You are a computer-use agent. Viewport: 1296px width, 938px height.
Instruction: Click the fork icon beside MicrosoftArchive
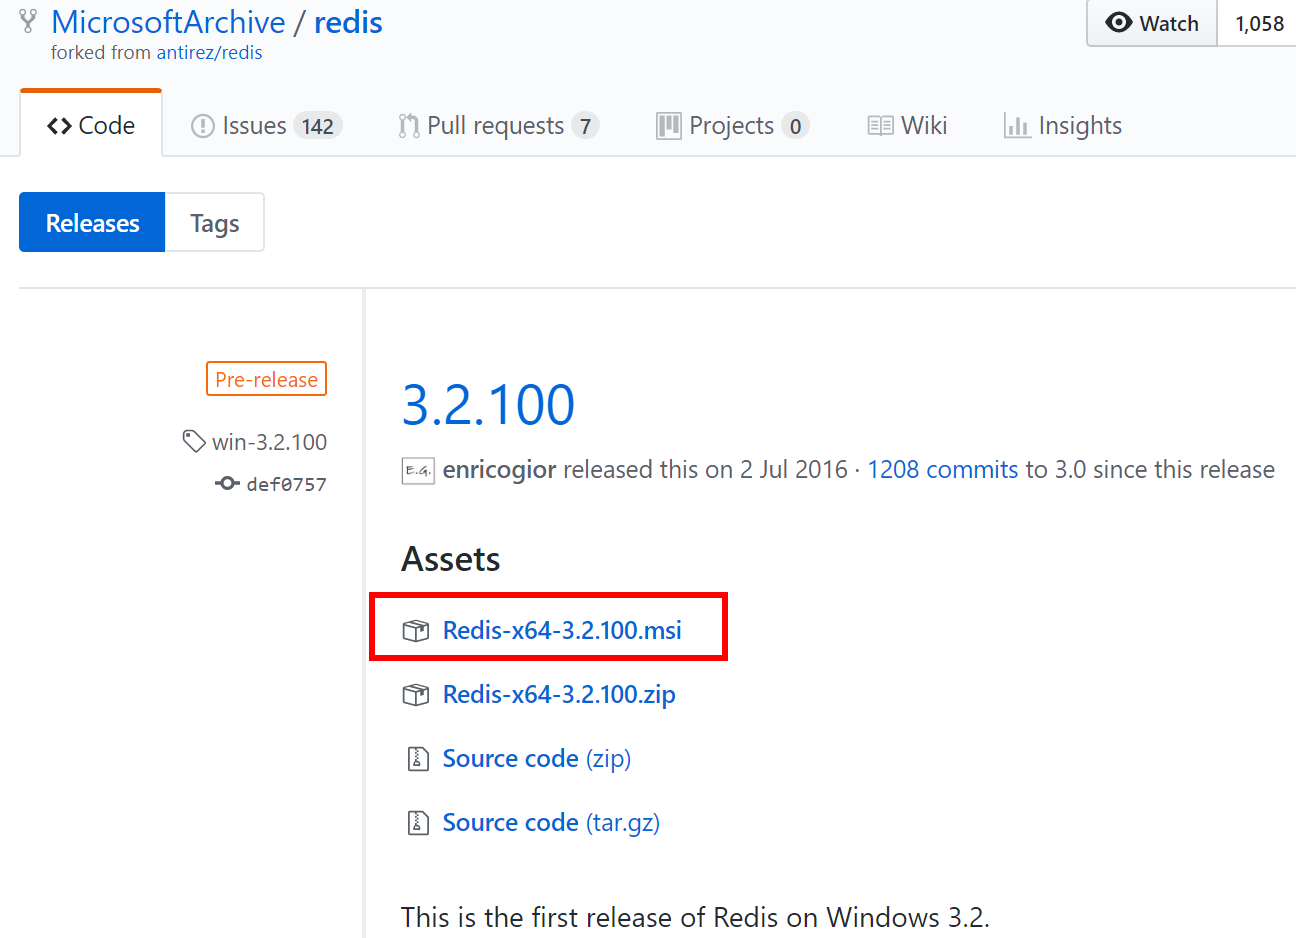28,22
